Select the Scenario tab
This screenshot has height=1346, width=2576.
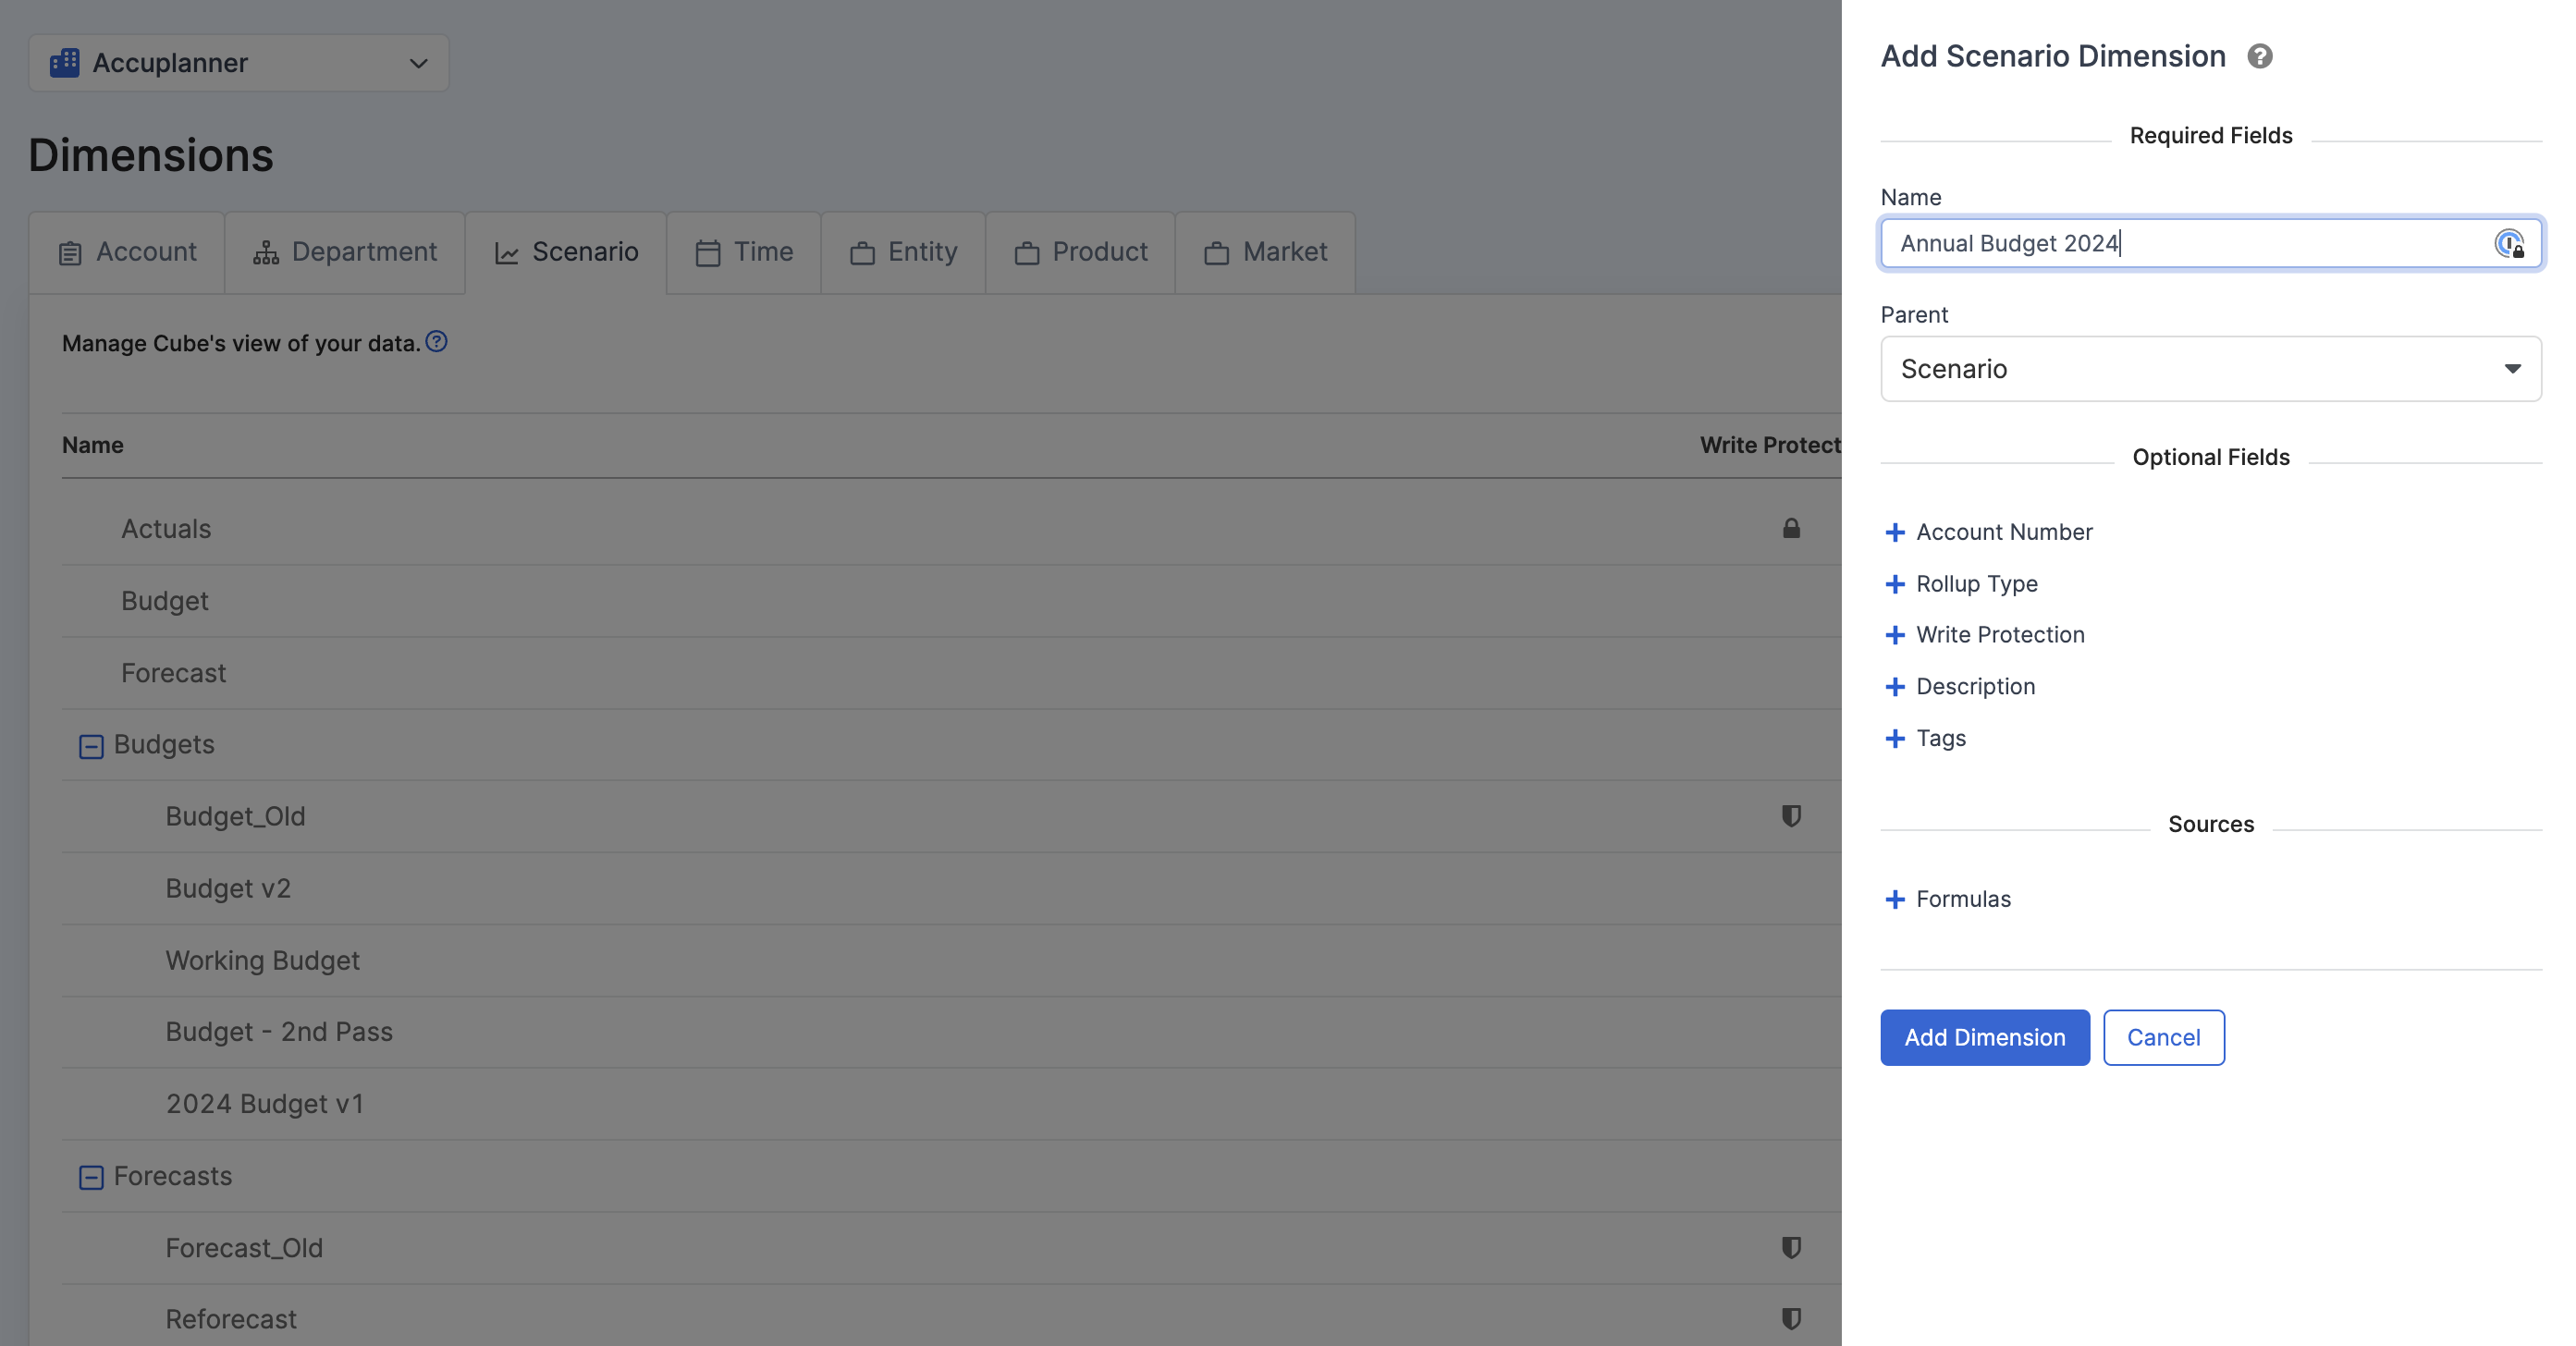click(566, 252)
